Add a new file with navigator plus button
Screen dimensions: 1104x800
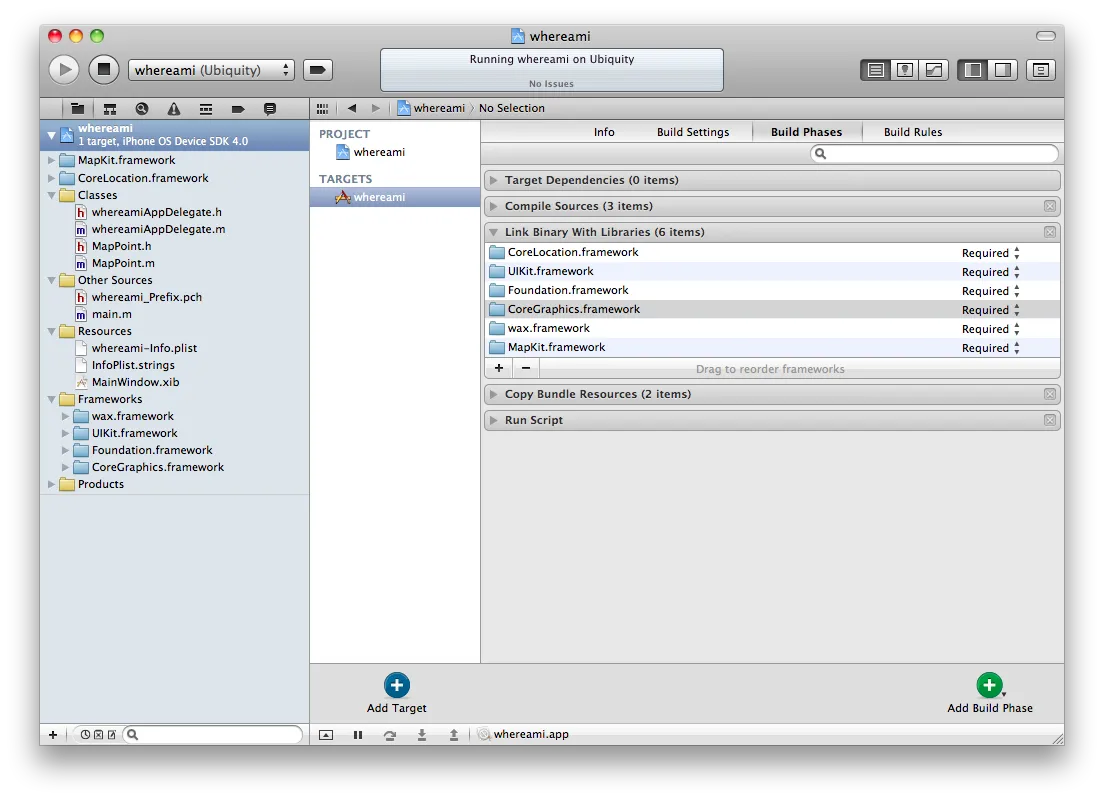53,735
